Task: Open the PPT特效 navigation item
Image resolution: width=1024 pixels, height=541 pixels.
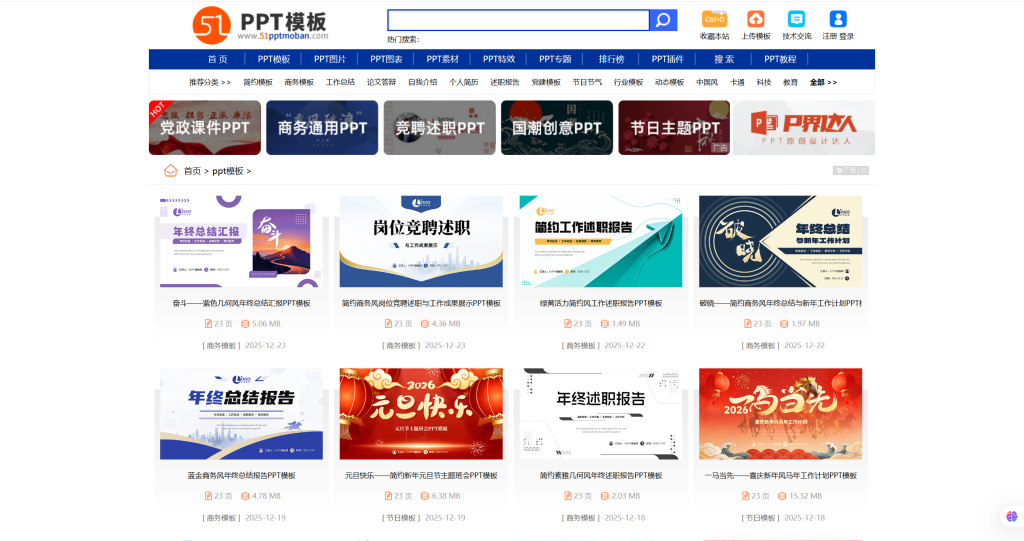Action: point(499,59)
